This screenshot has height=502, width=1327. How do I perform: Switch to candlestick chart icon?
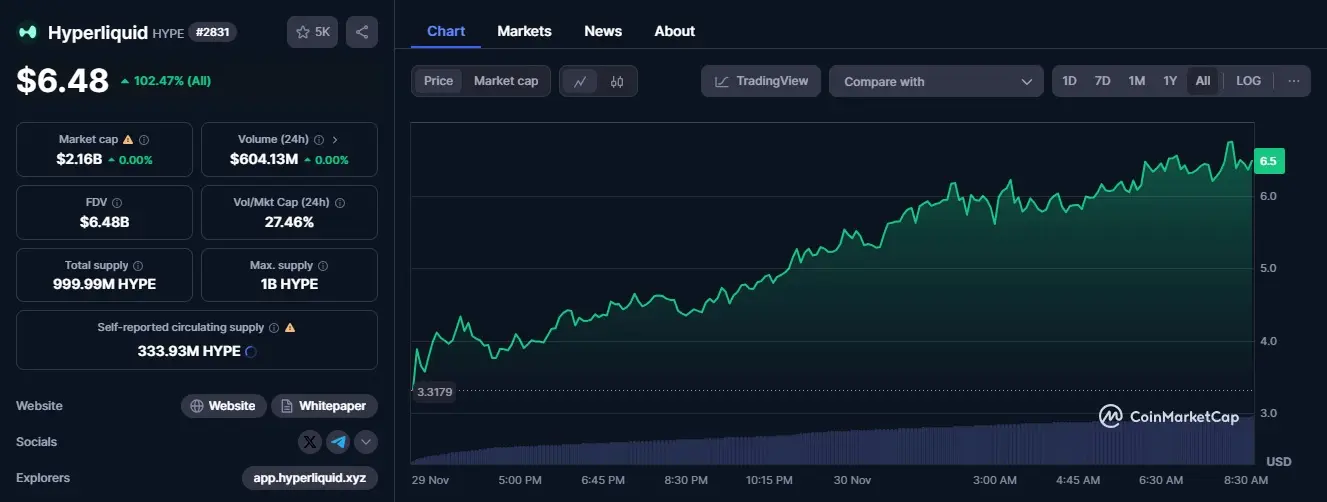(x=617, y=82)
